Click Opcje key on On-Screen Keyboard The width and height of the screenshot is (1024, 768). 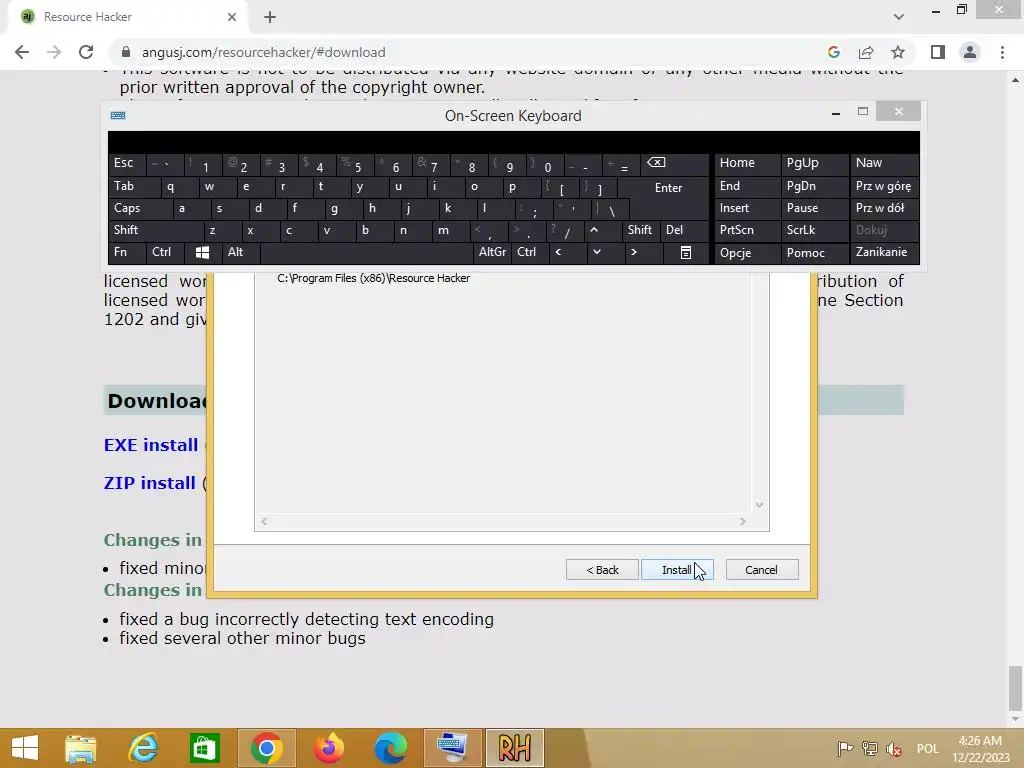click(x=748, y=253)
